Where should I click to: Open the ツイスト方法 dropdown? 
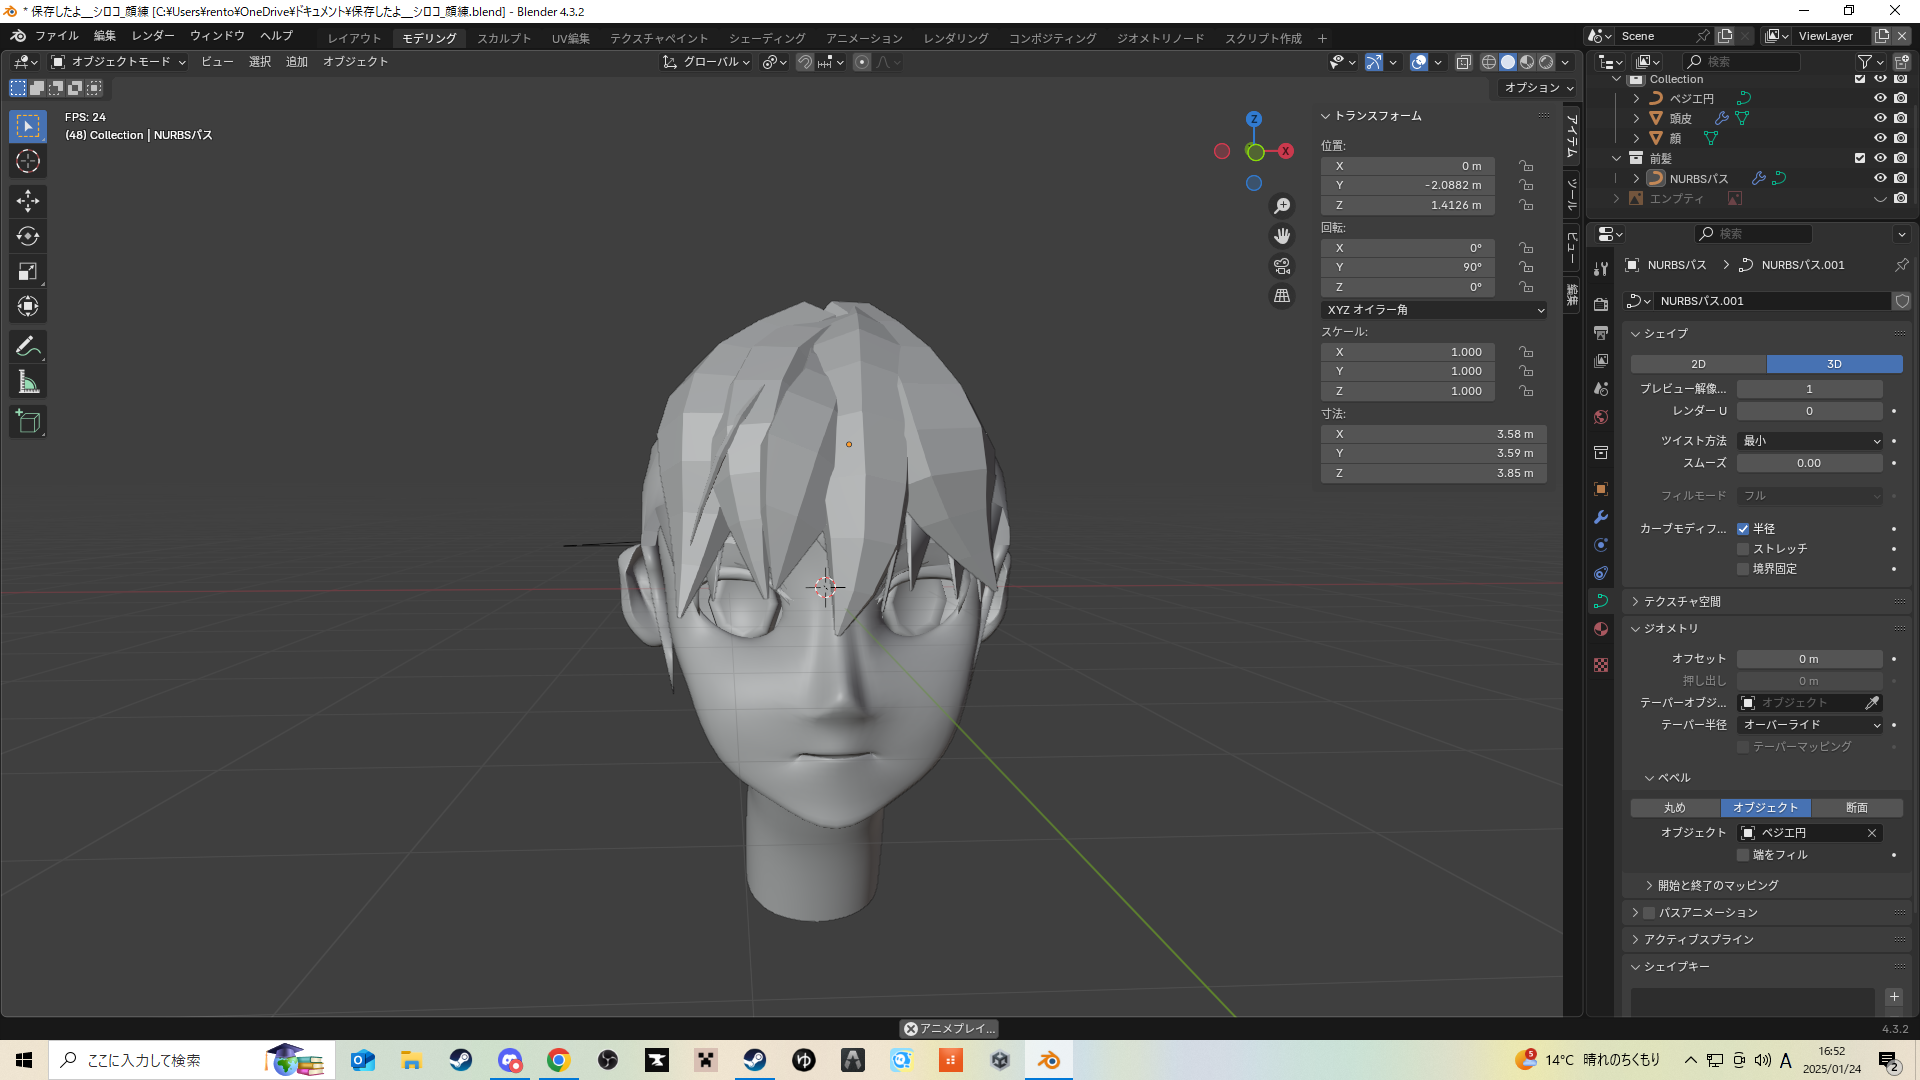[x=1810, y=441]
